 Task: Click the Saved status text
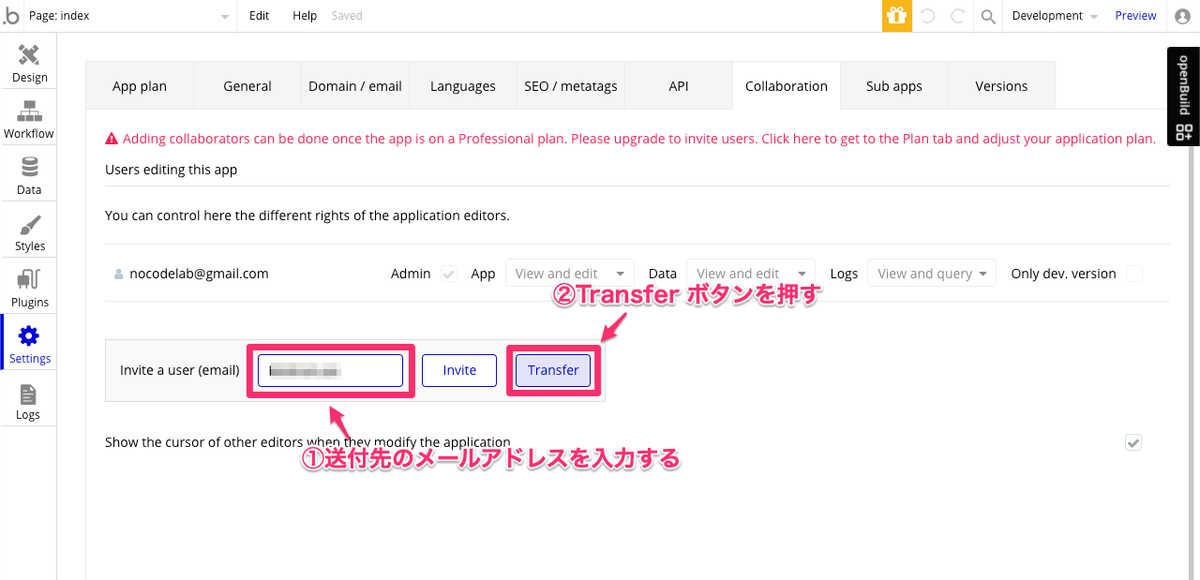pyautogui.click(x=347, y=16)
